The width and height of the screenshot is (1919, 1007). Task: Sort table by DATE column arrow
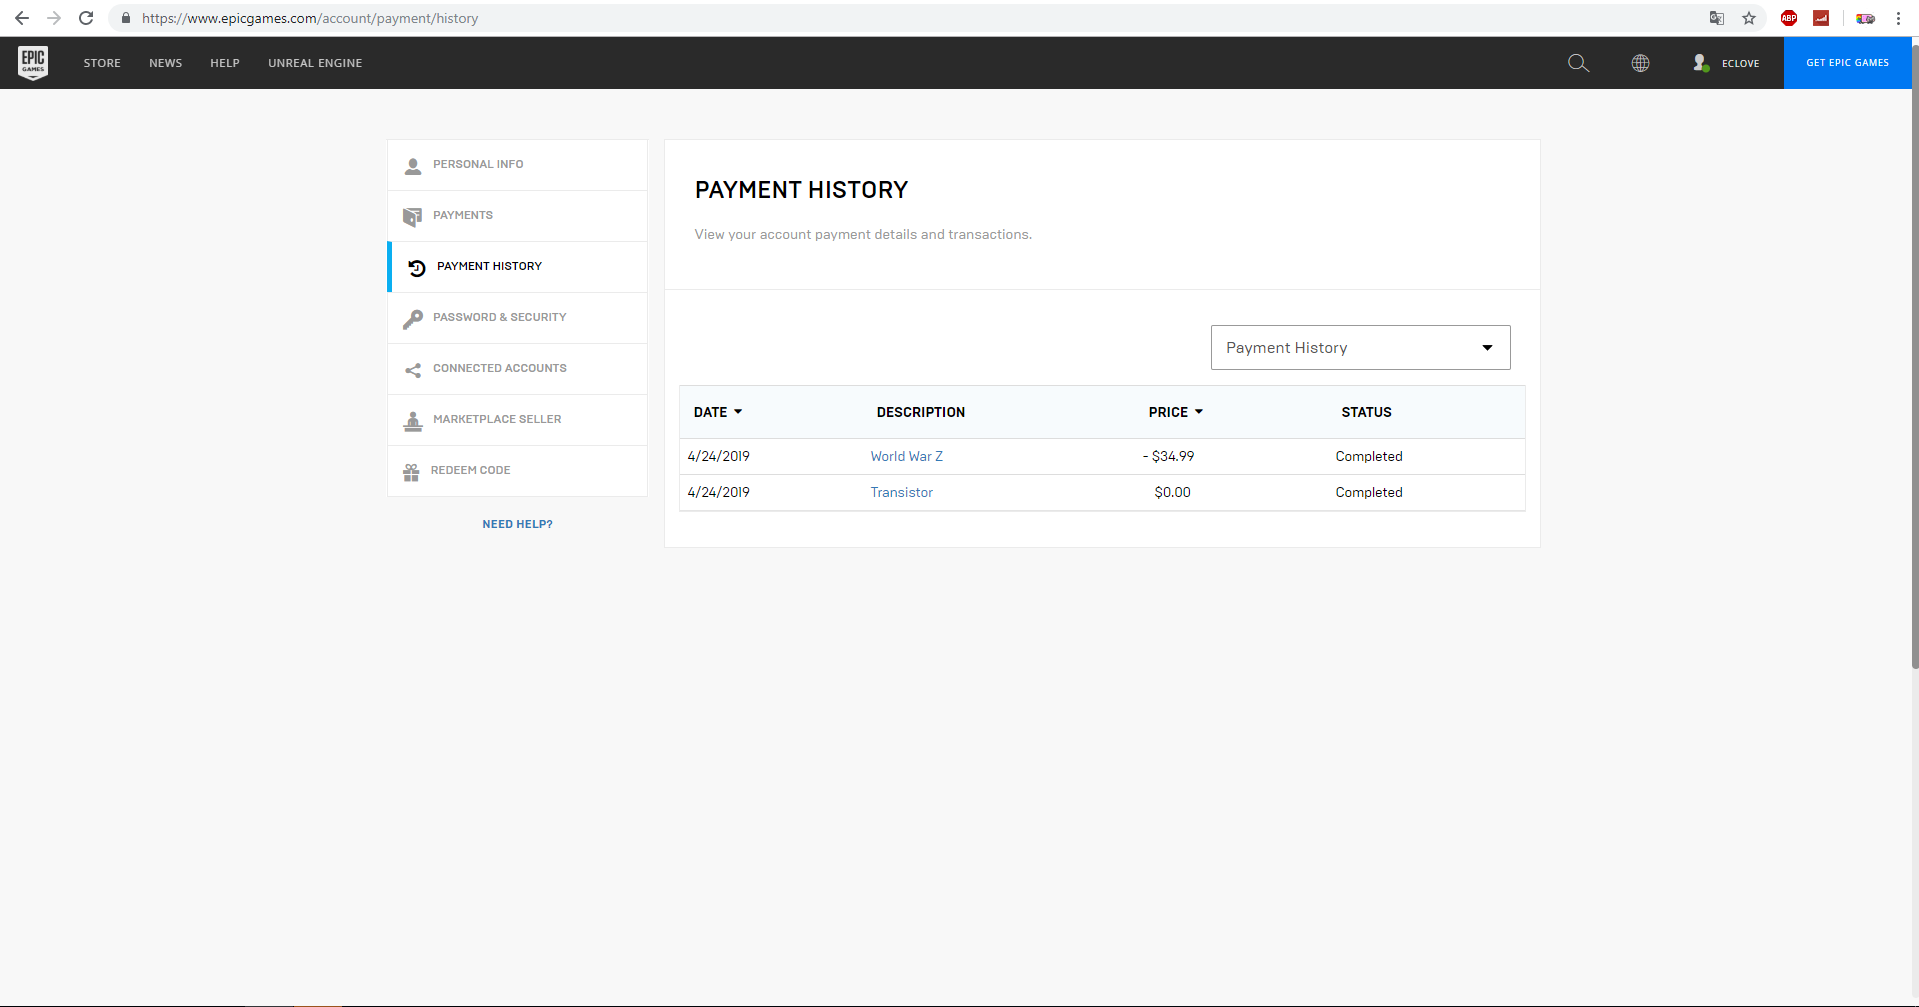[738, 412]
